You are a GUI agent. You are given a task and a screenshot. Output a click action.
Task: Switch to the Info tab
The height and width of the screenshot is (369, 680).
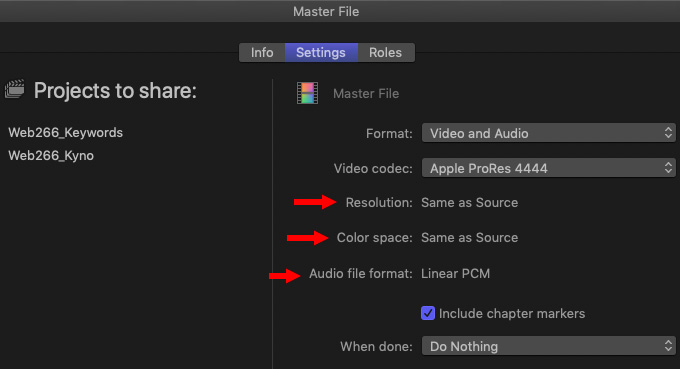coord(262,52)
